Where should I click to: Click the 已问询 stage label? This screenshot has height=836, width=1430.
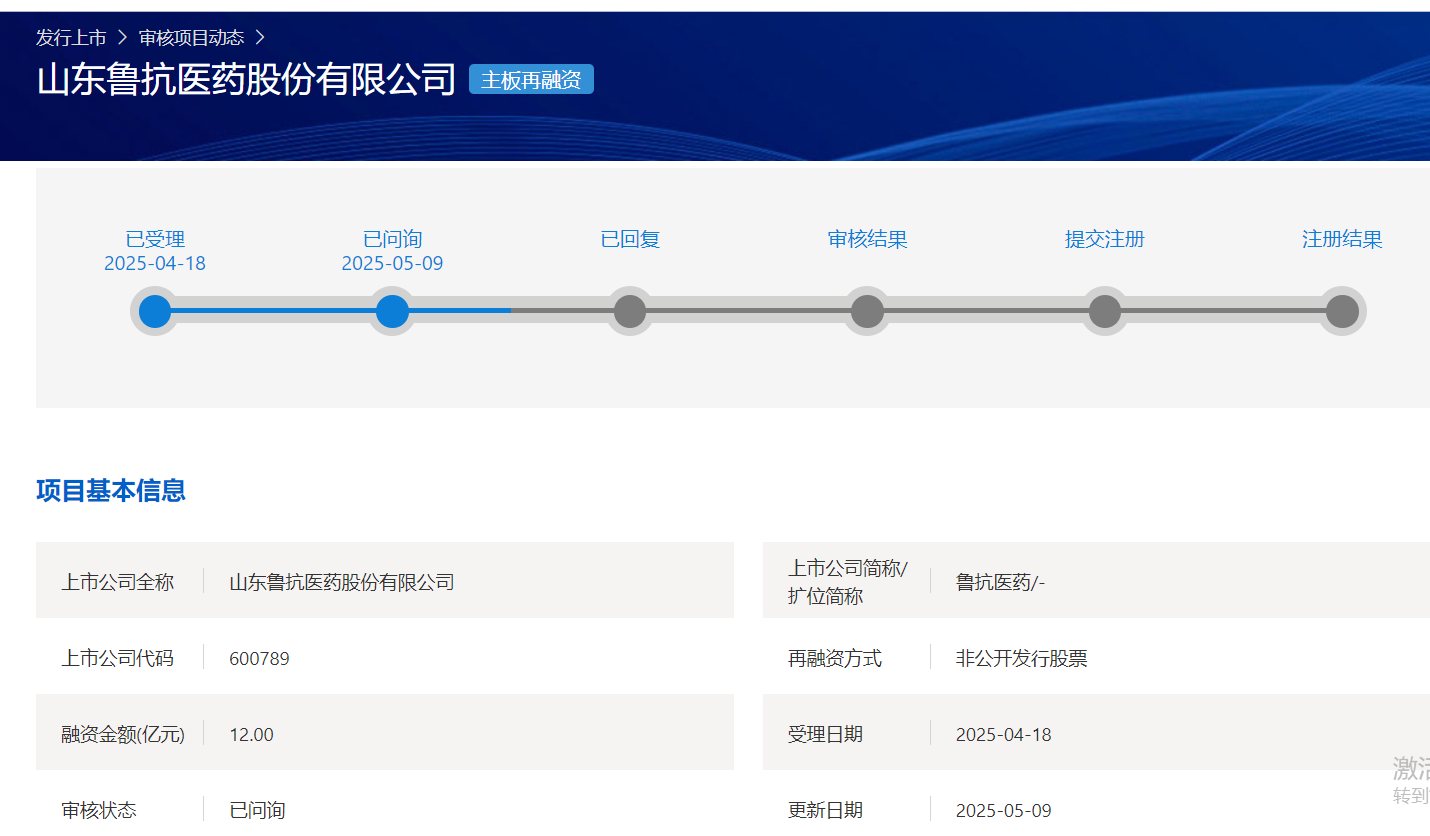click(392, 240)
